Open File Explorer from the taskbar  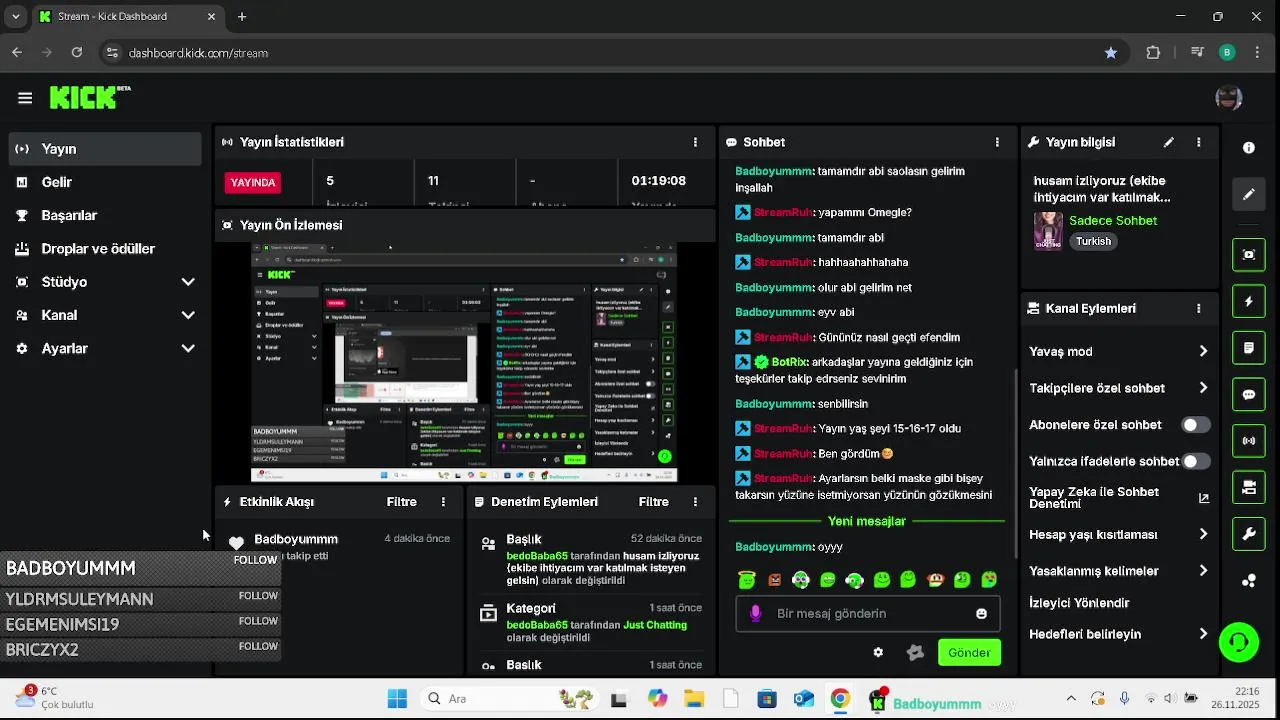pos(694,699)
